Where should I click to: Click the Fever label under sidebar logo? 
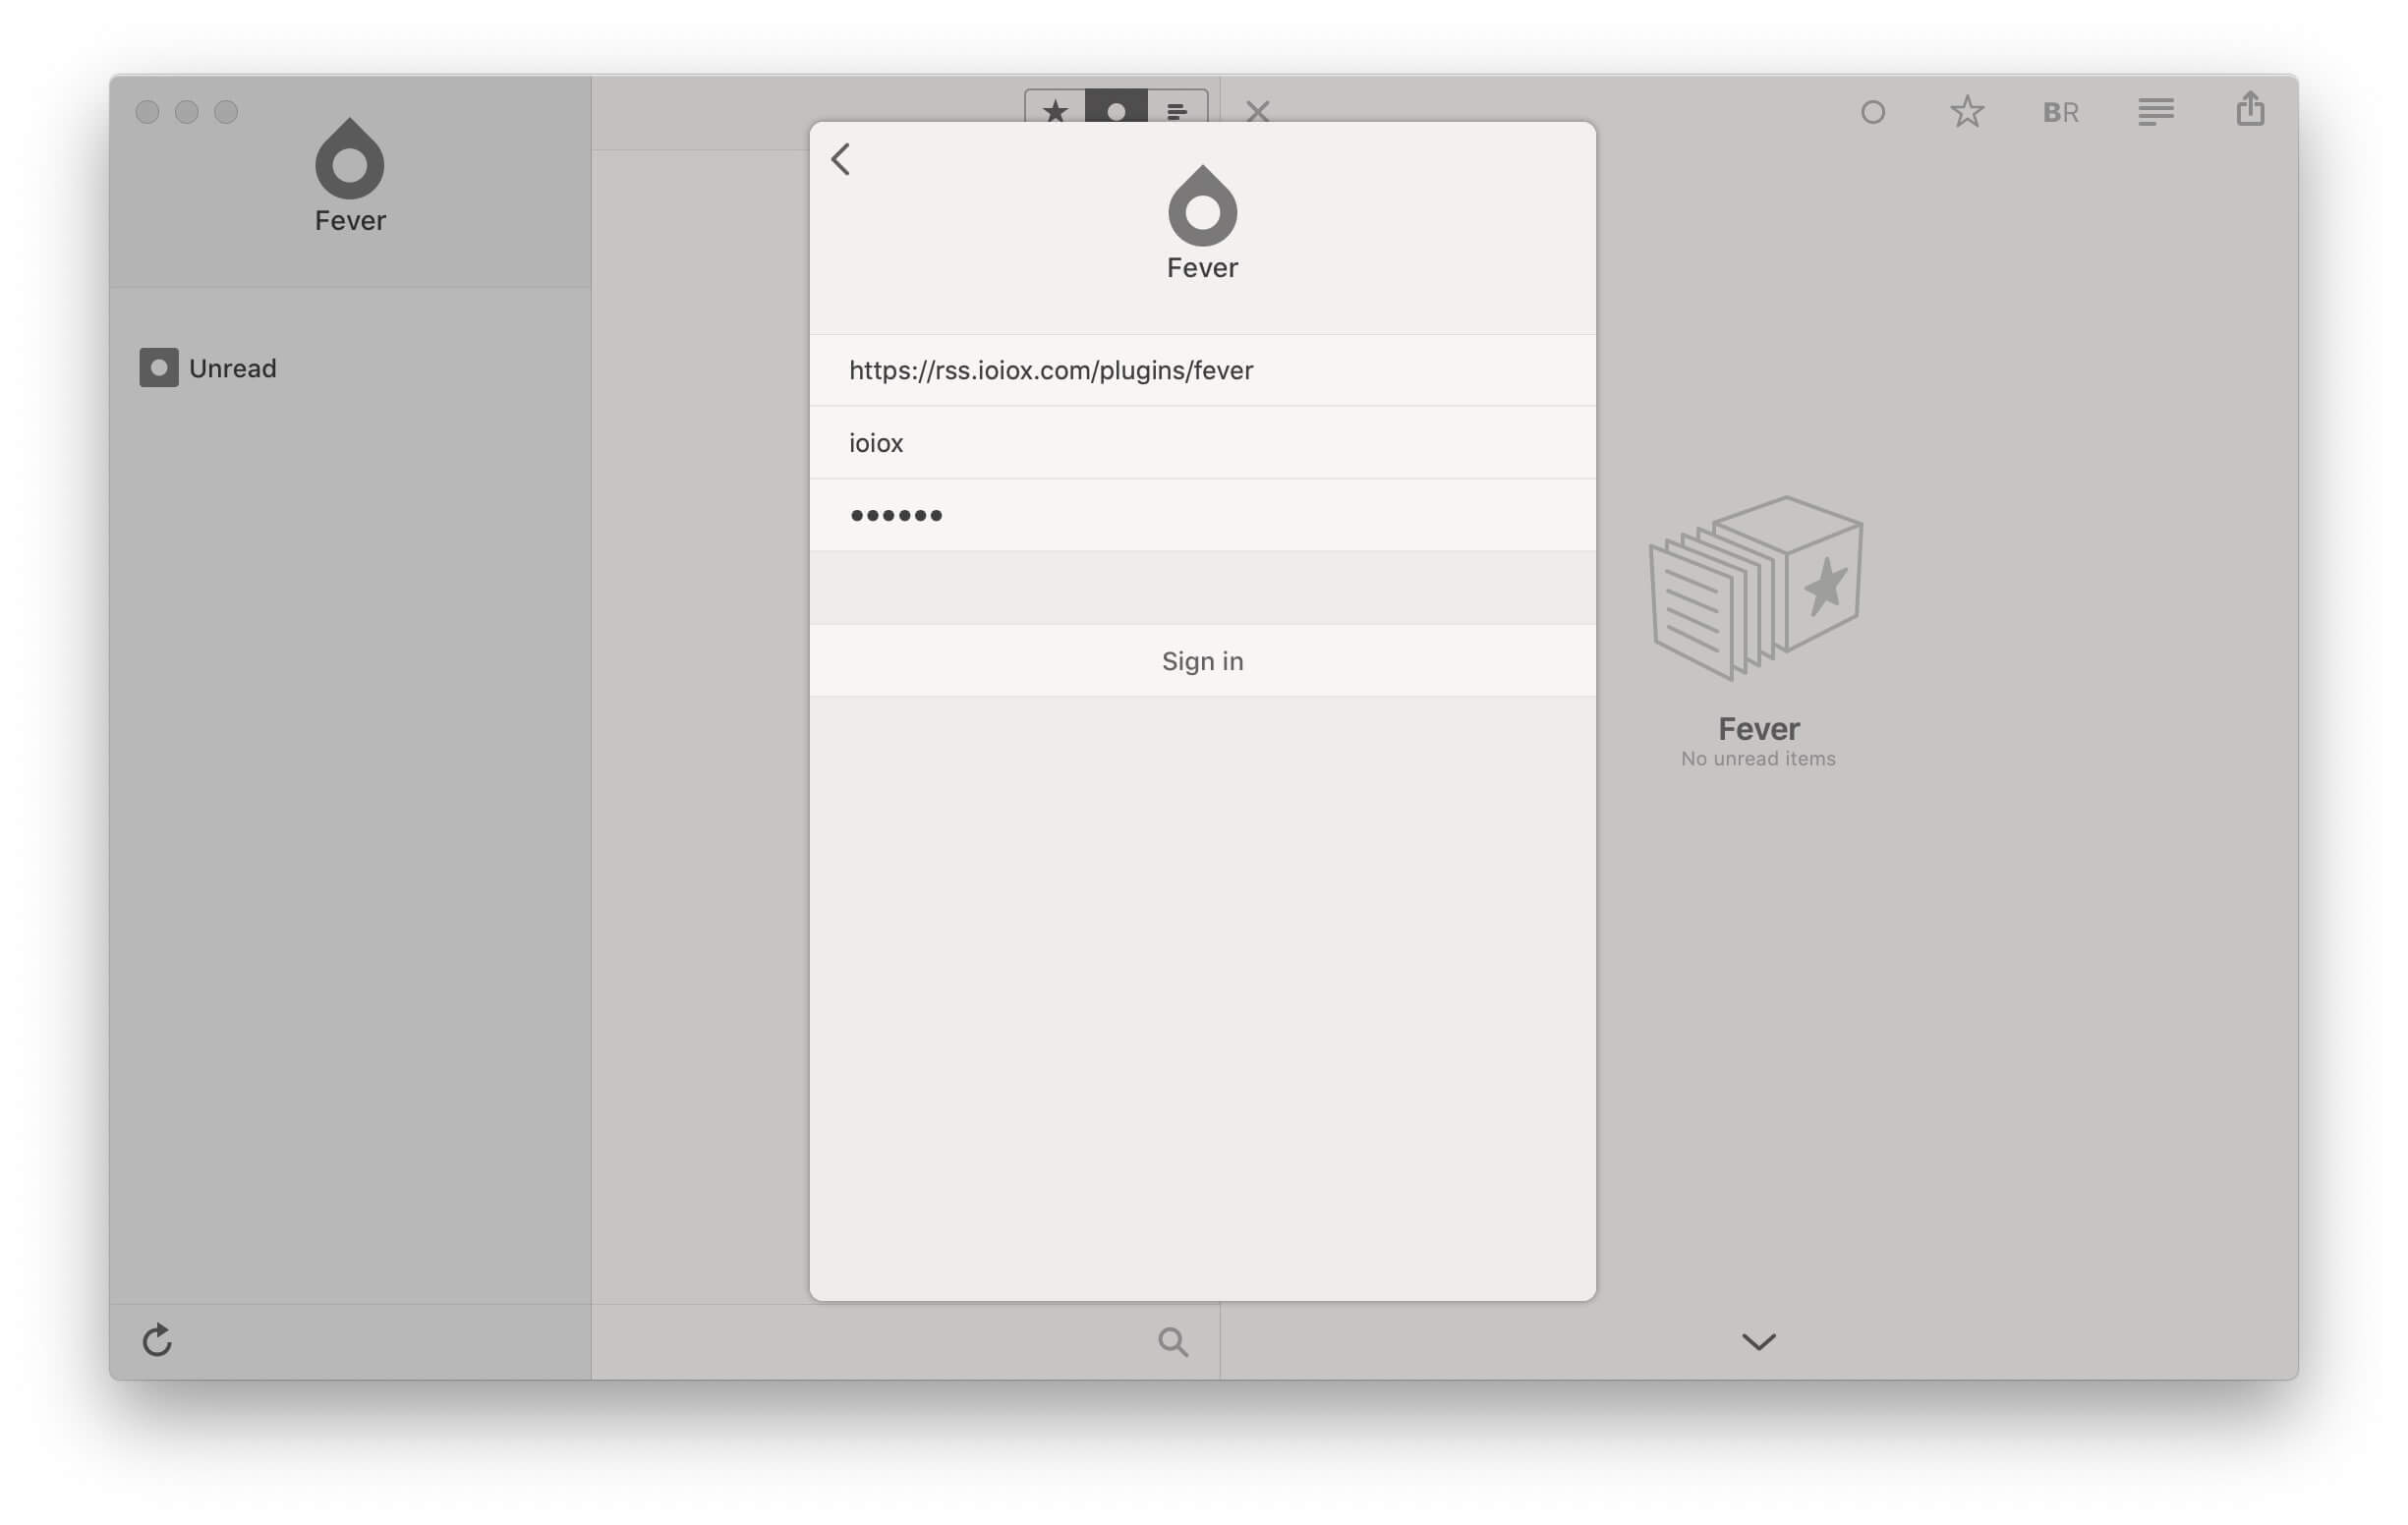point(350,221)
